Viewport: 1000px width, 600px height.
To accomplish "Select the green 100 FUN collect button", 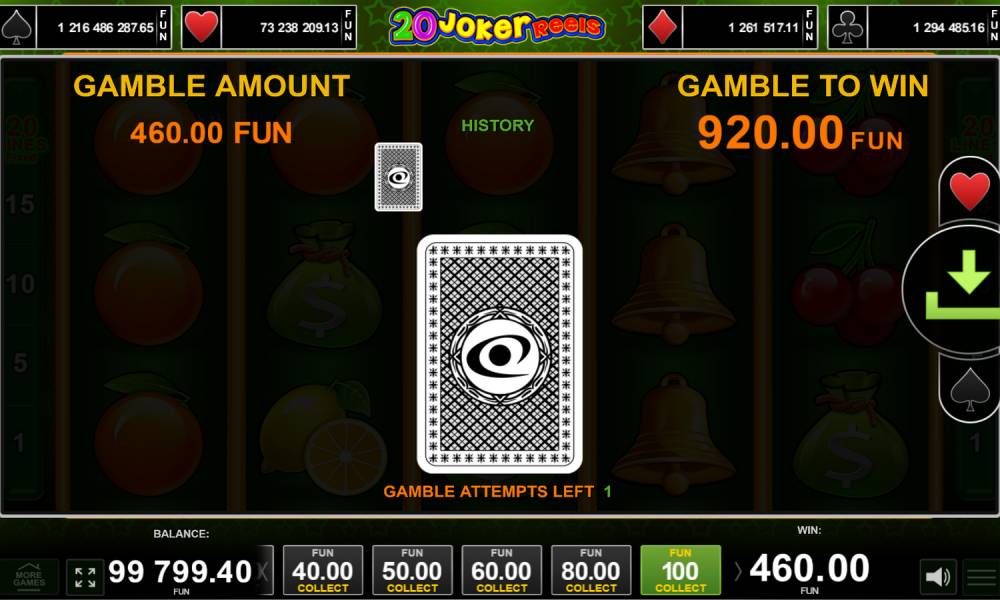I will click(680, 570).
